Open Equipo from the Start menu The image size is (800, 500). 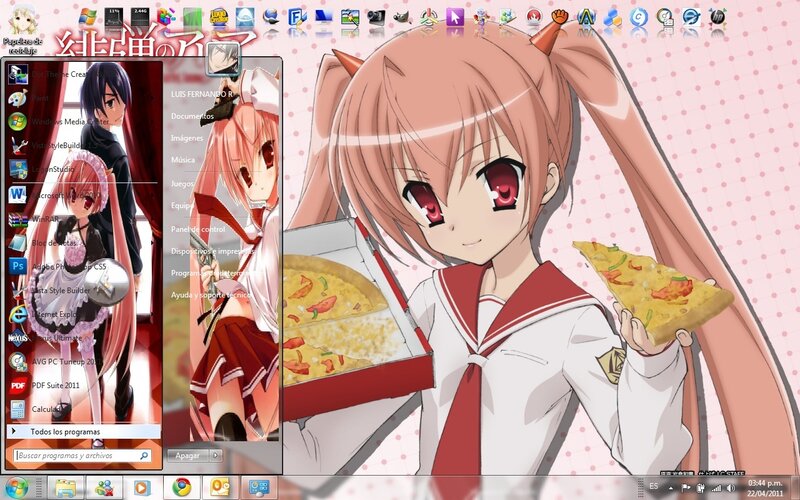tap(182, 206)
